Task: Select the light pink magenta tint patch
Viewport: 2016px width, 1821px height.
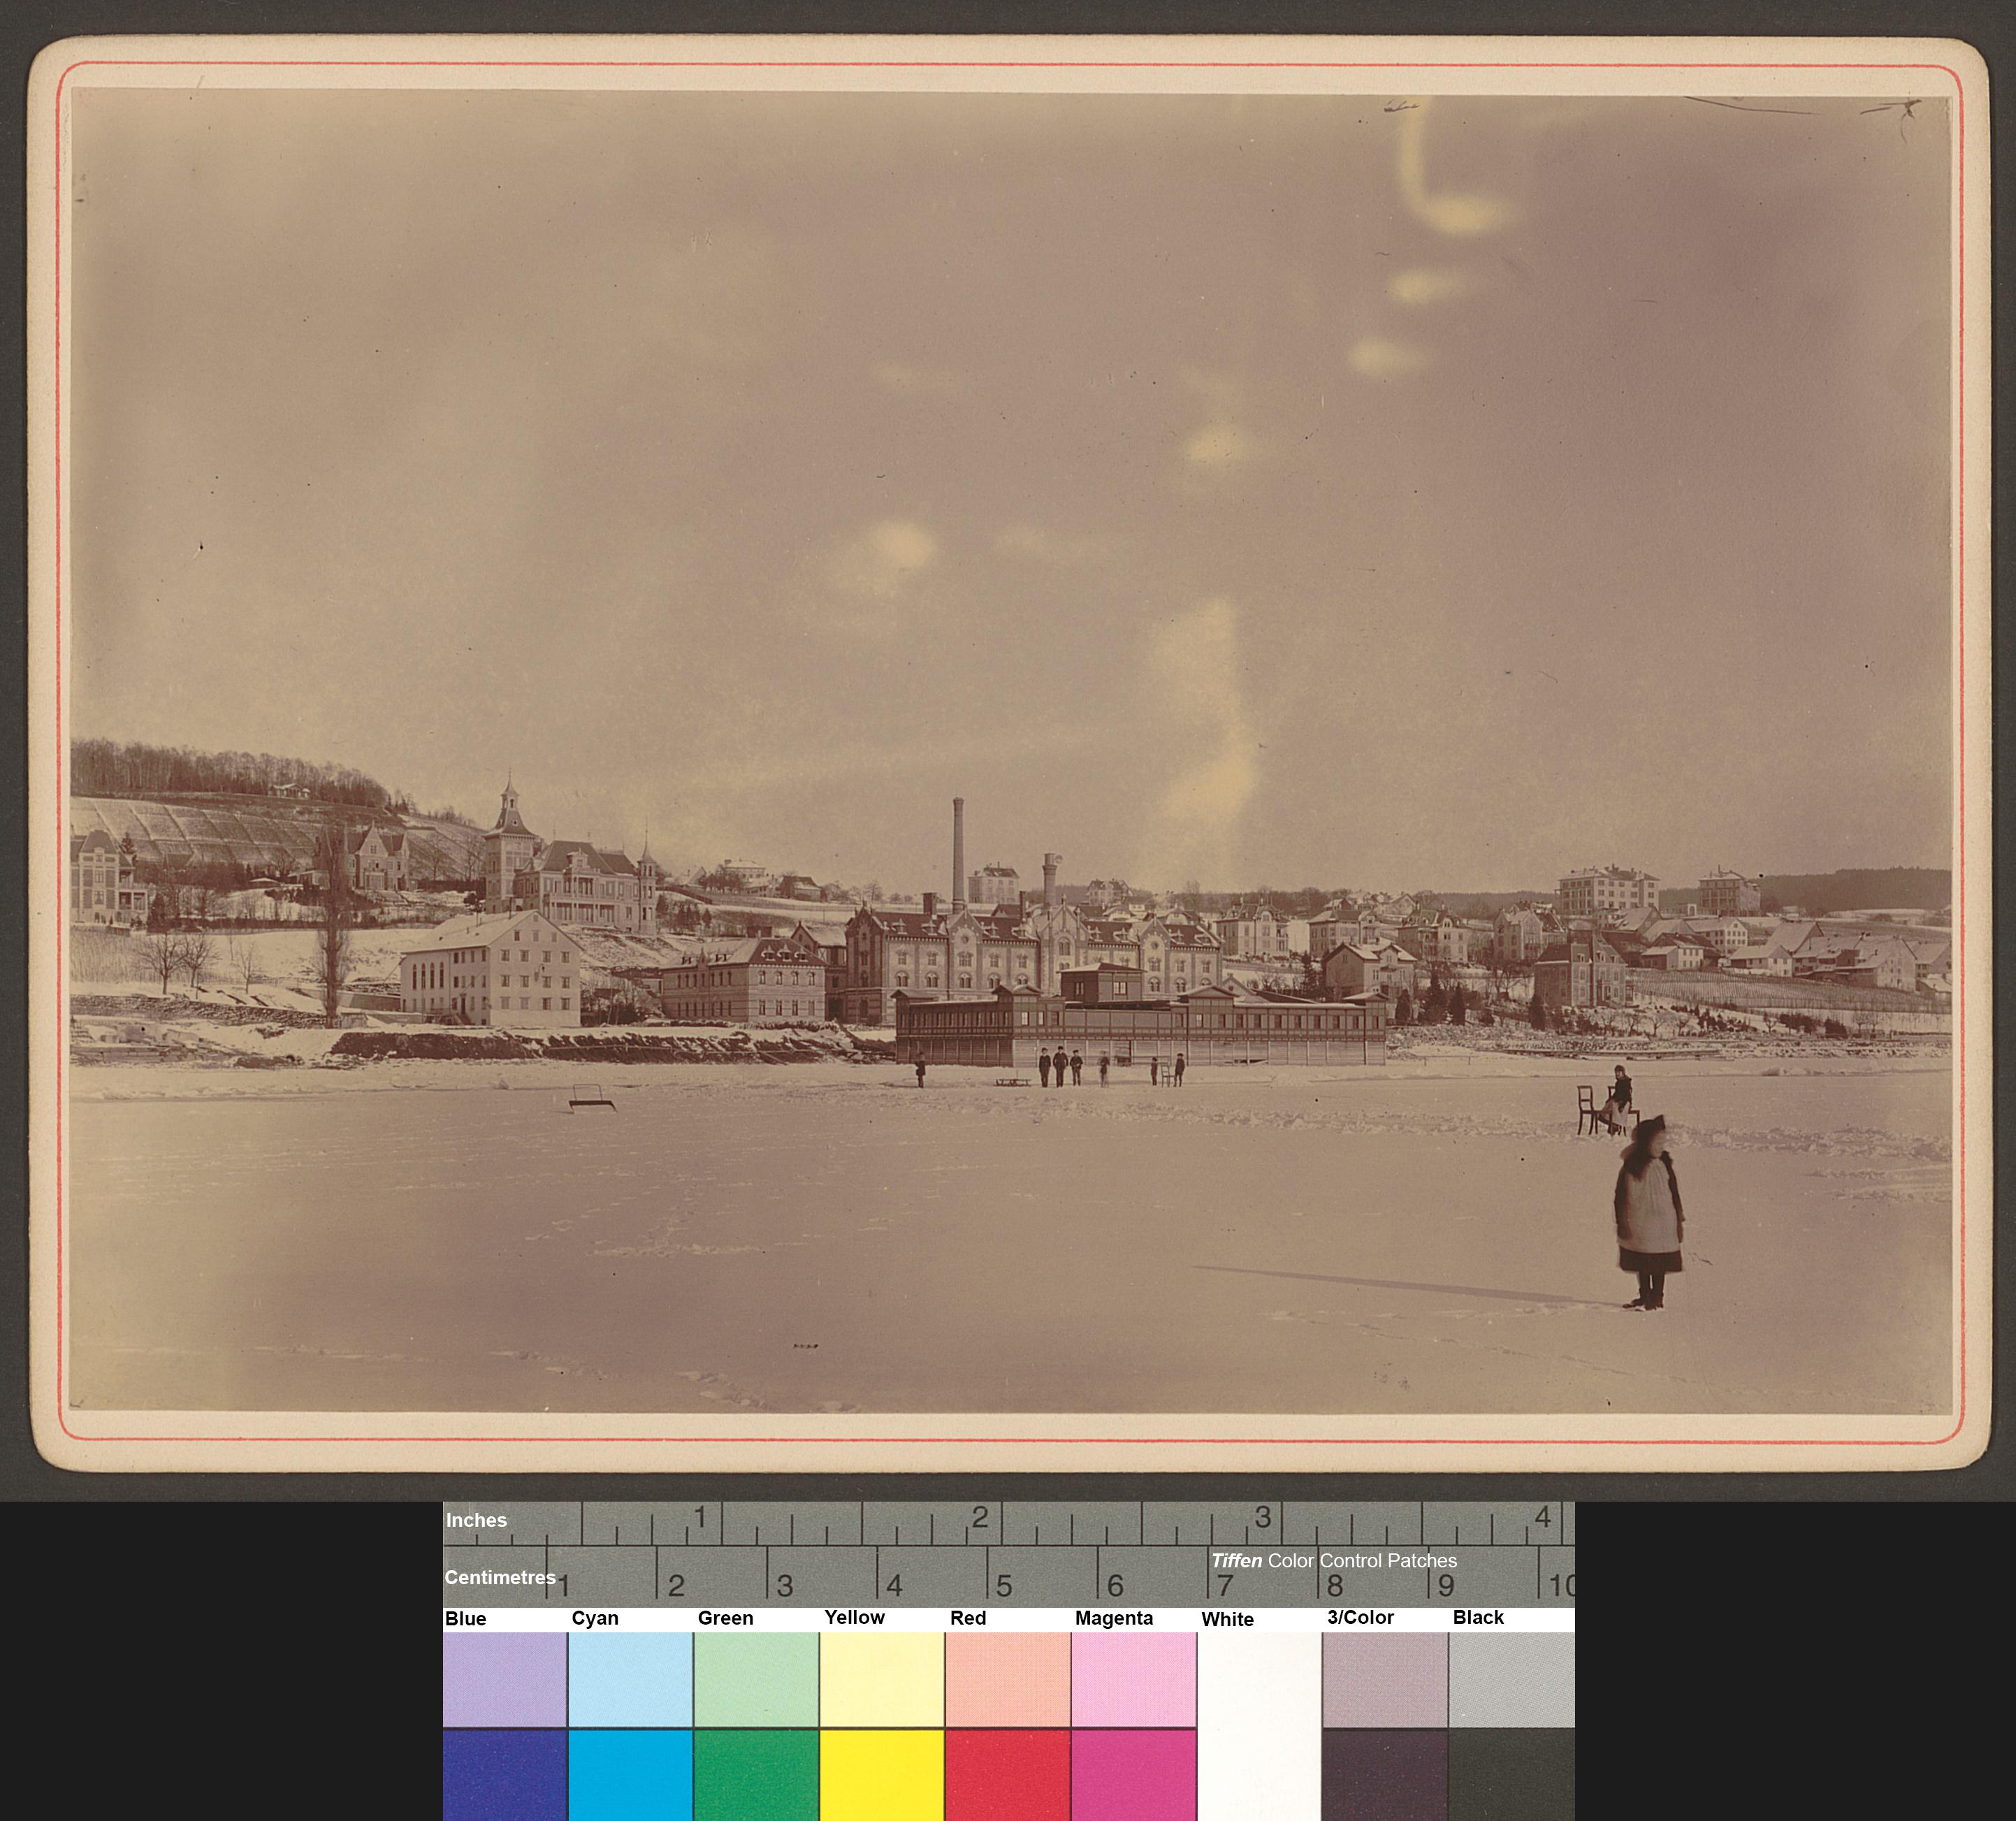Action: 1134,1679
